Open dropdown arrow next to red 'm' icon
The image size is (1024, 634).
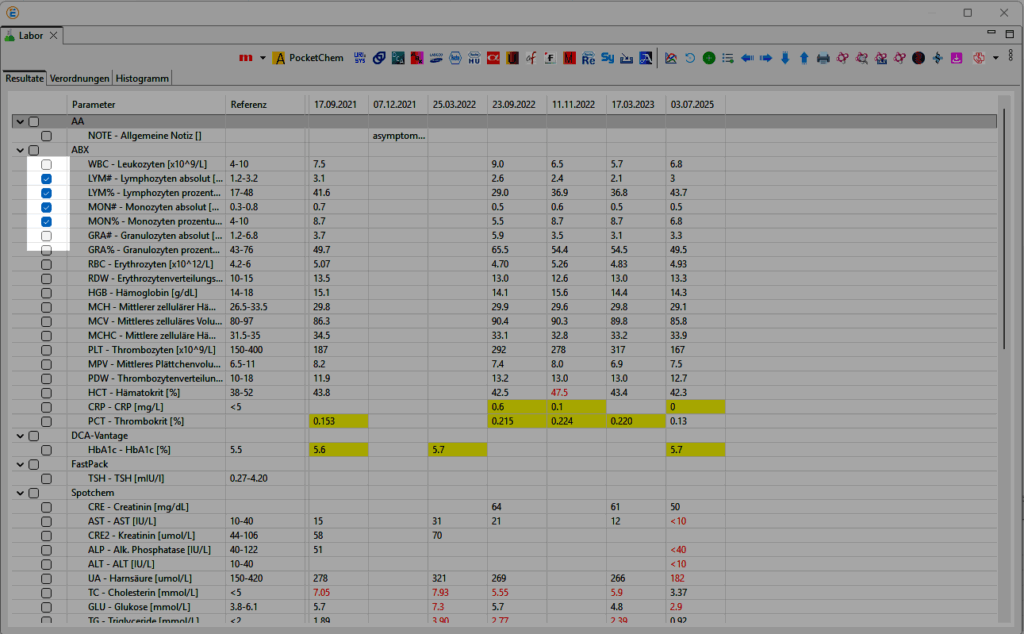(263, 58)
